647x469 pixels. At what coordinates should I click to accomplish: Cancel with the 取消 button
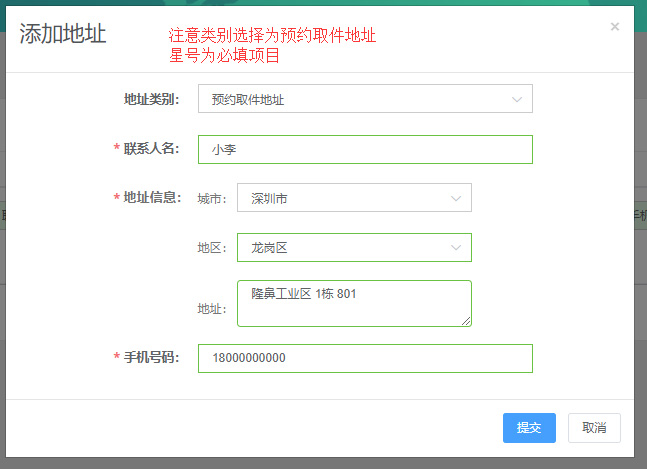(594, 428)
